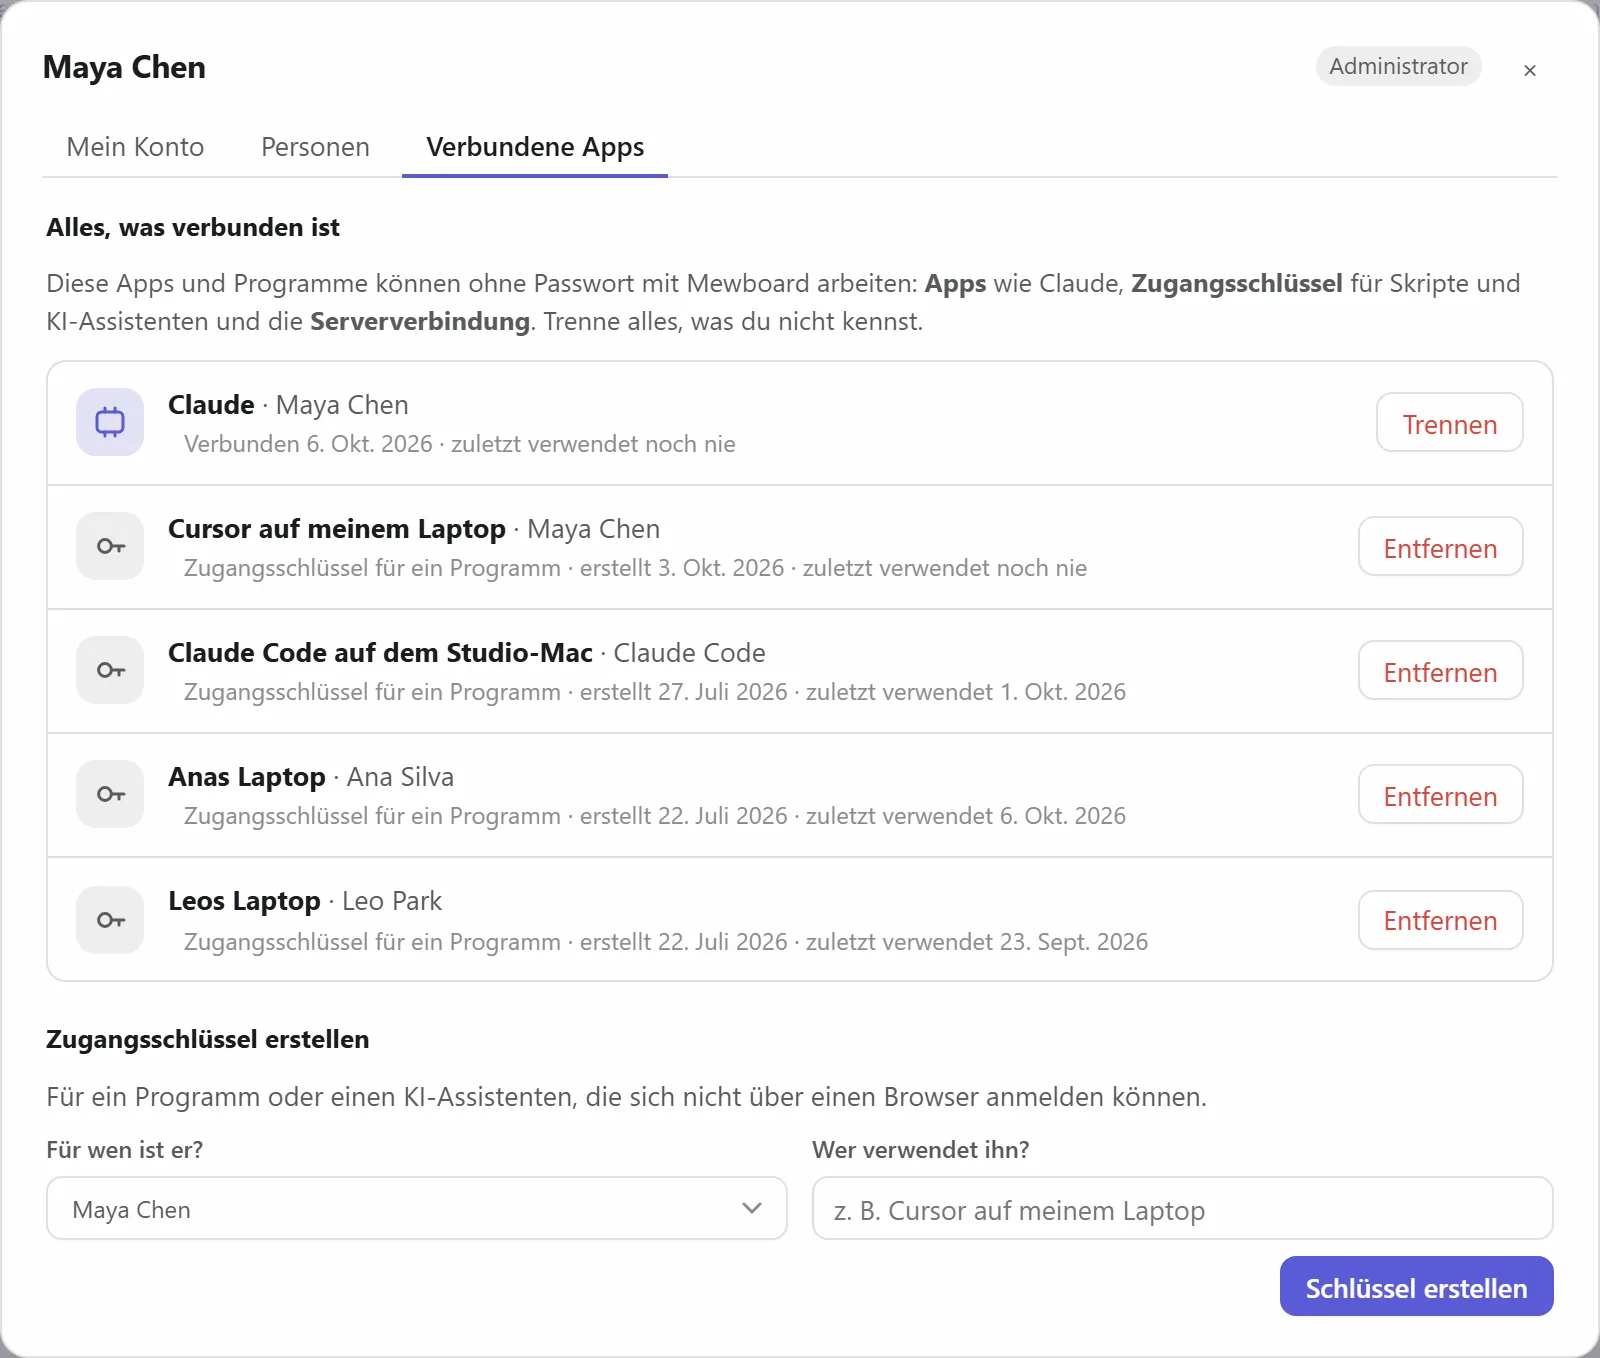This screenshot has height=1358, width=1600.
Task: Click the 'Maya Chen' dialog title
Action: click(124, 67)
